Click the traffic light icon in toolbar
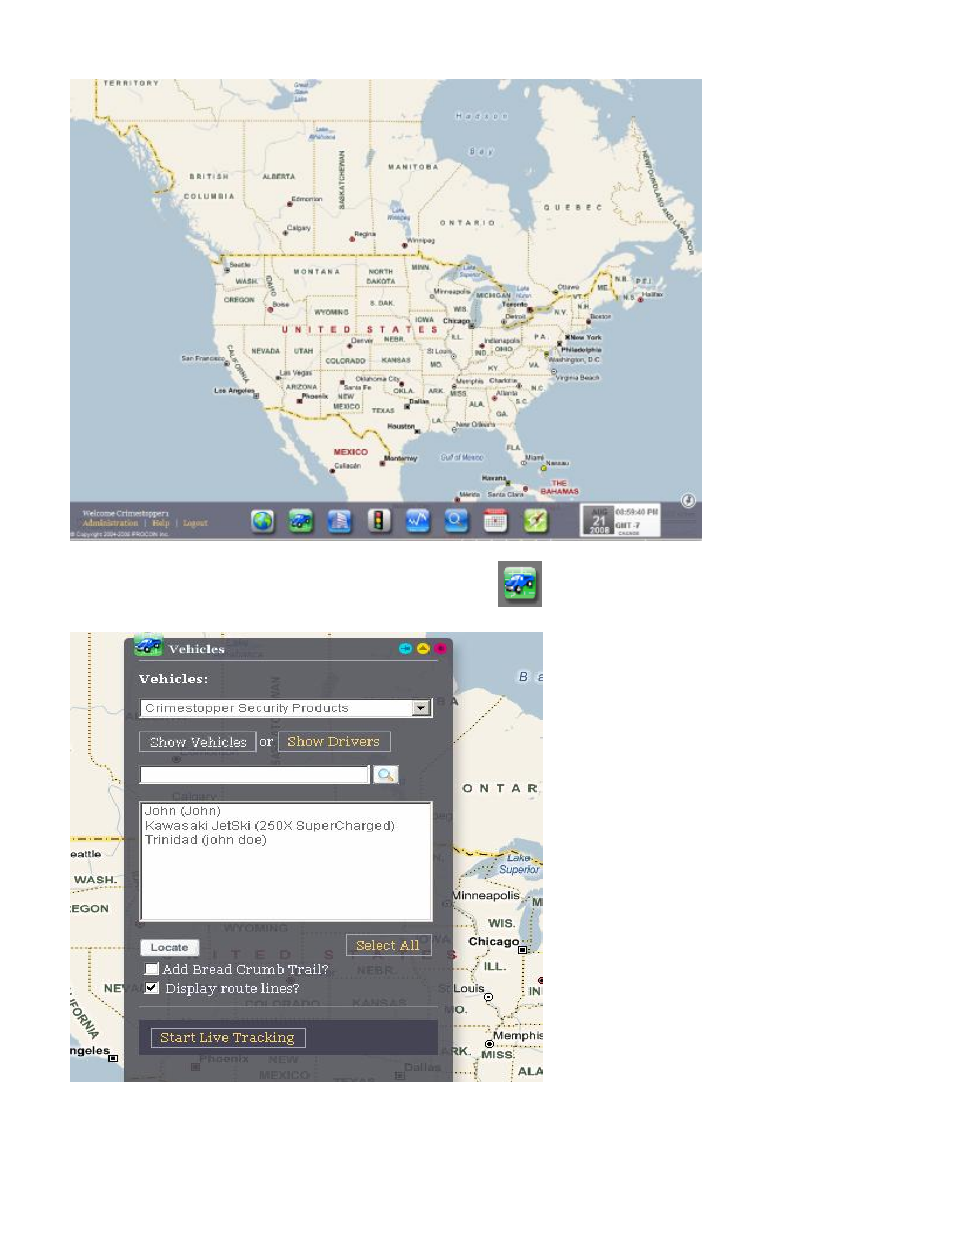The image size is (954, 1235). [x=379, y=520]
